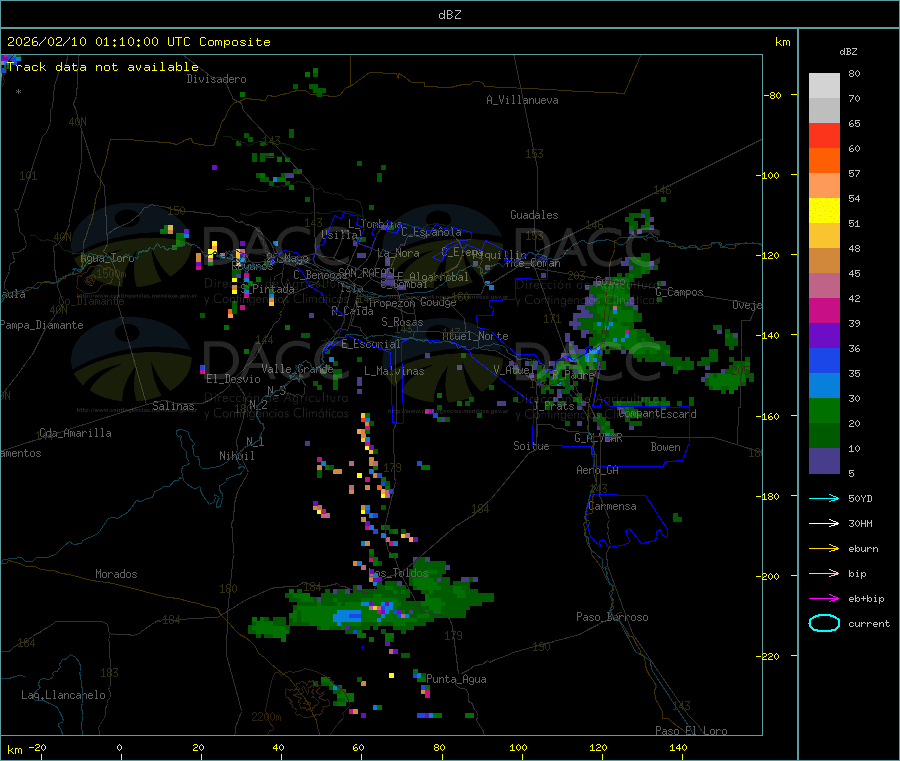Image resolution: width=900 pixels, height=761 pixels.
Task: Click the 'La_Nora' map label
Action: pyautogui.click(x=398, y=253)
